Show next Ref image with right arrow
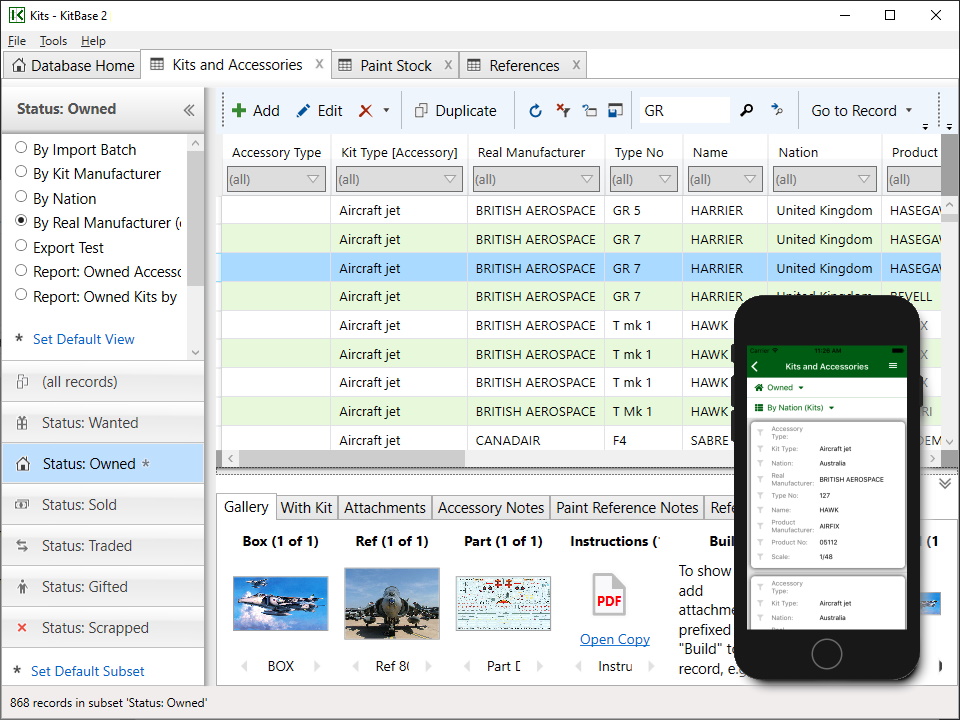960x720 pixels. pyautogui.click(x=429, y=666)
